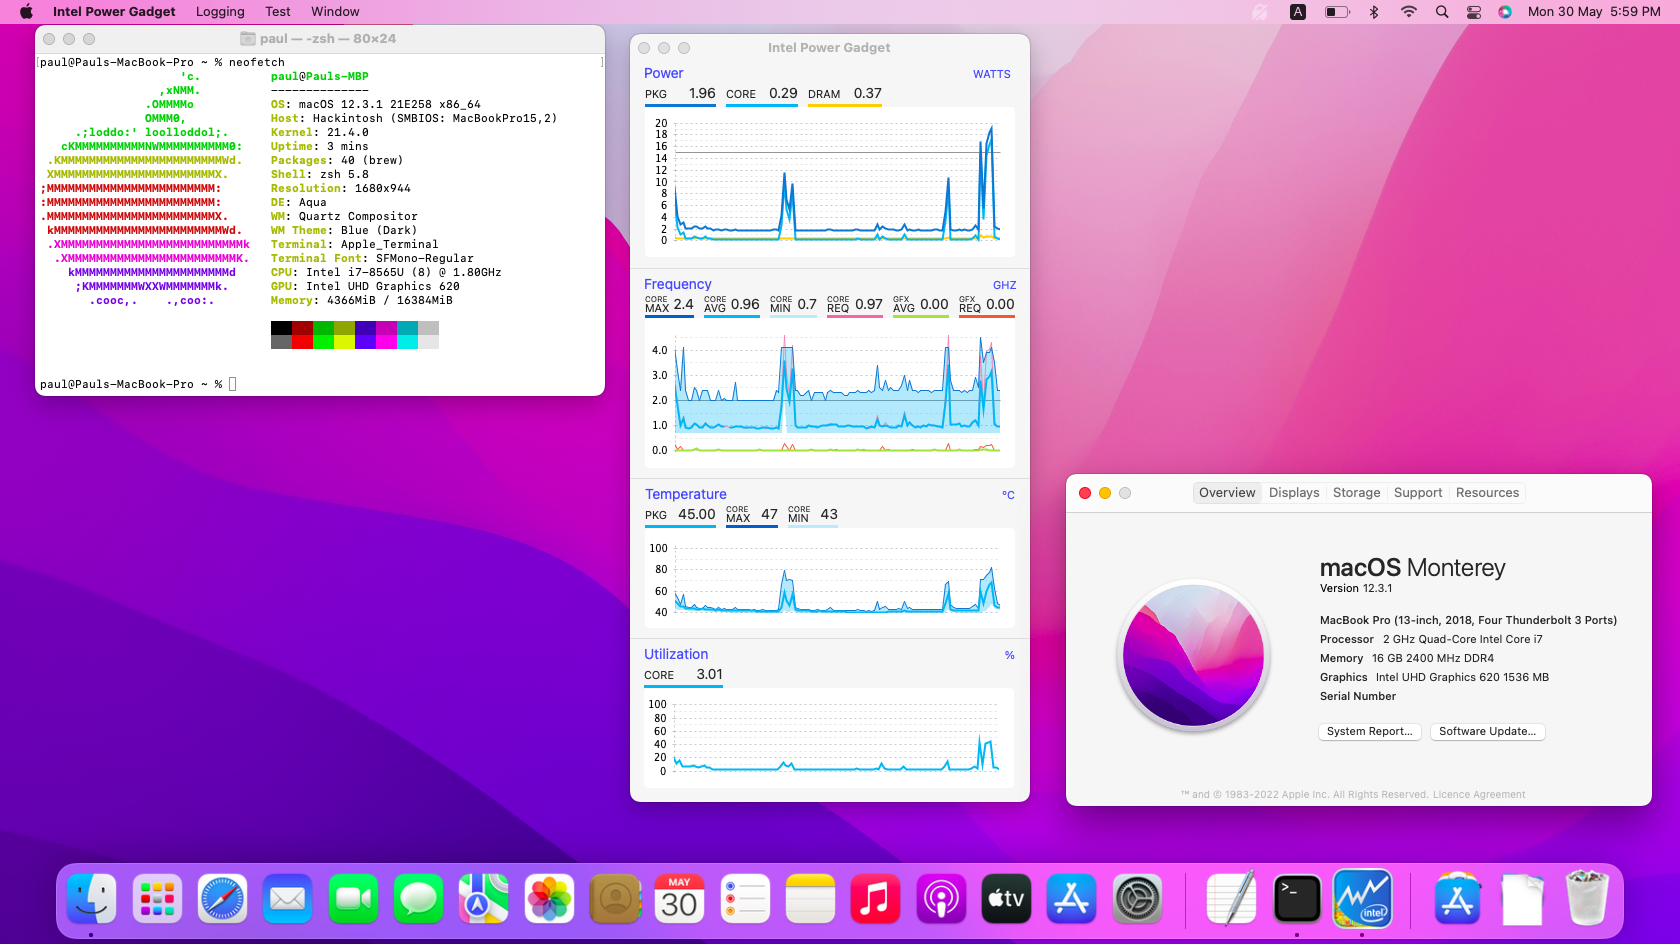Open Control Center in menu bar
Screen dimensions: 1680x944
point(1474,12)
